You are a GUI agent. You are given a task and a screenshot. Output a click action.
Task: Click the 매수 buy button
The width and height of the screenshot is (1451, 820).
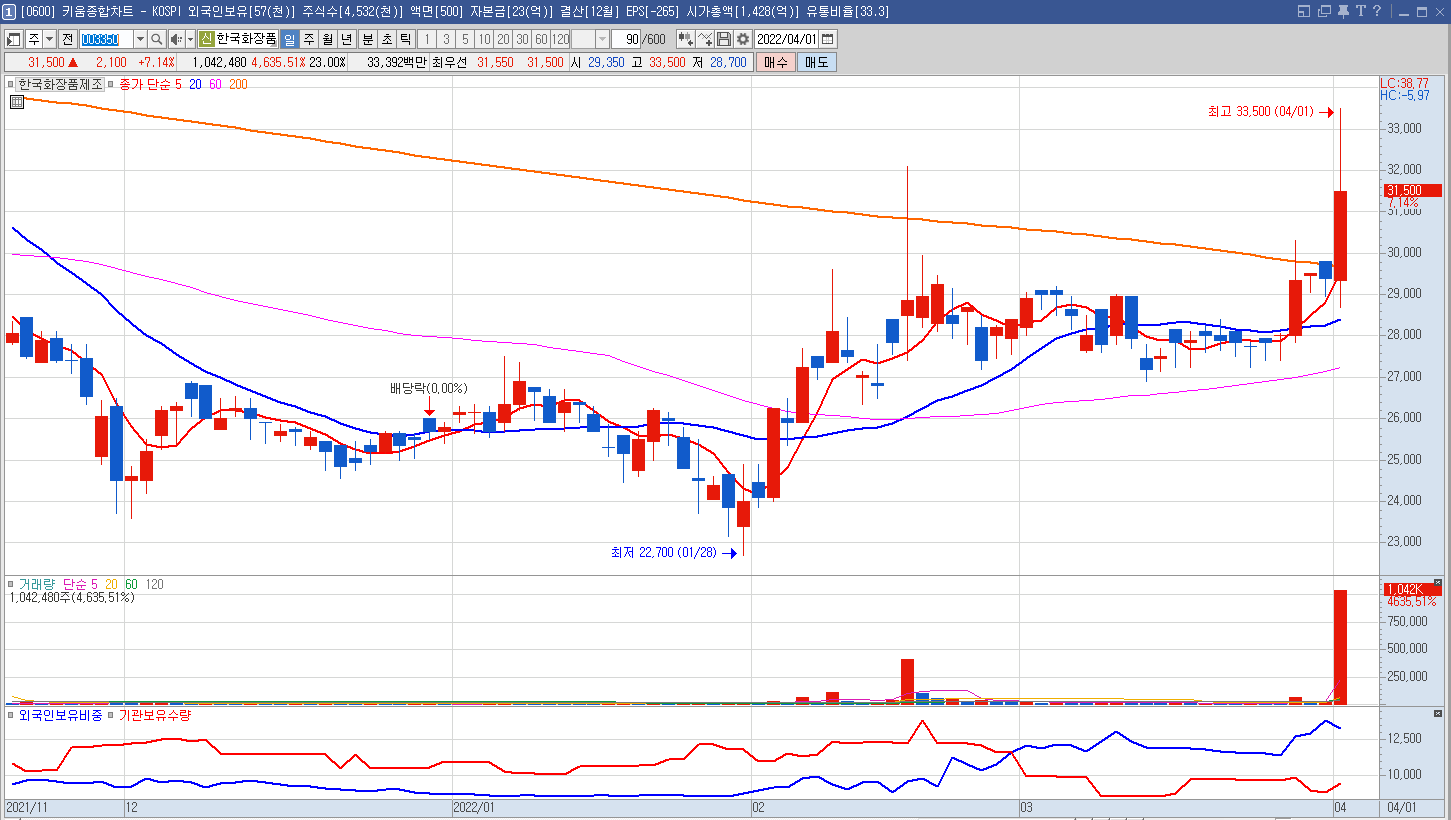[x=775, y=62]
